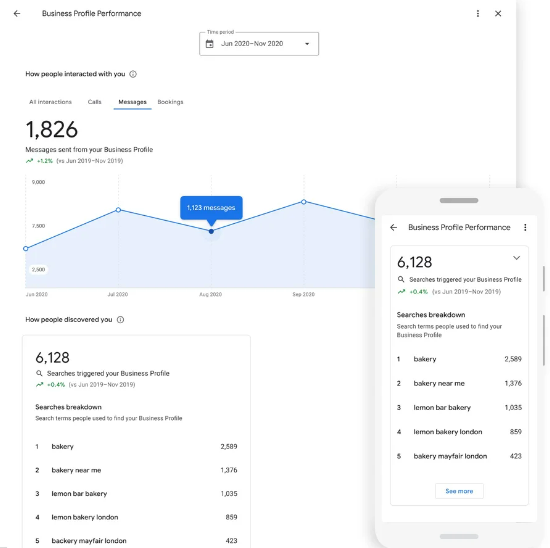Open the Time period dropdown

(259, 44)
